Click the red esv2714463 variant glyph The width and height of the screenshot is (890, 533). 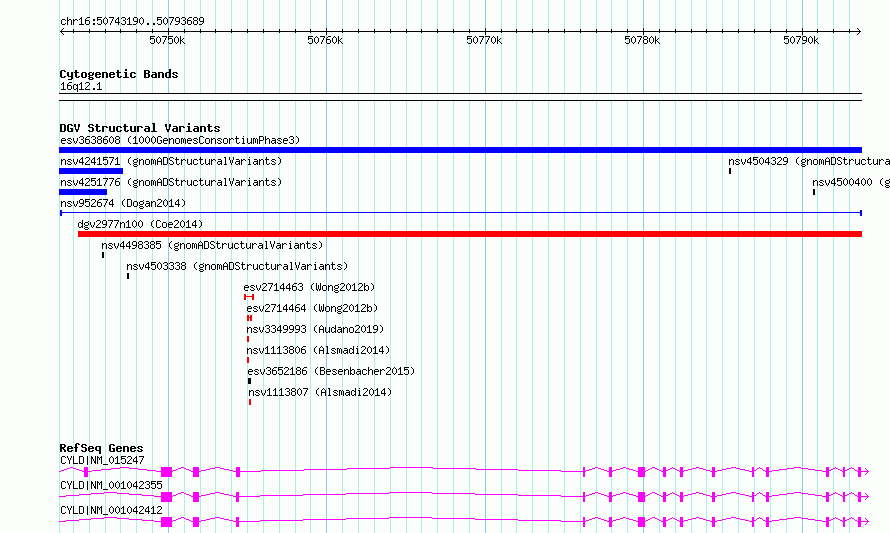coord(249,297)
